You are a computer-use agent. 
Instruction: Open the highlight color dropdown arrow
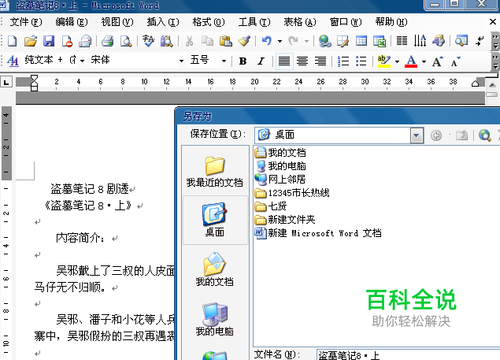pyautogui.click(x=397, y=61)
